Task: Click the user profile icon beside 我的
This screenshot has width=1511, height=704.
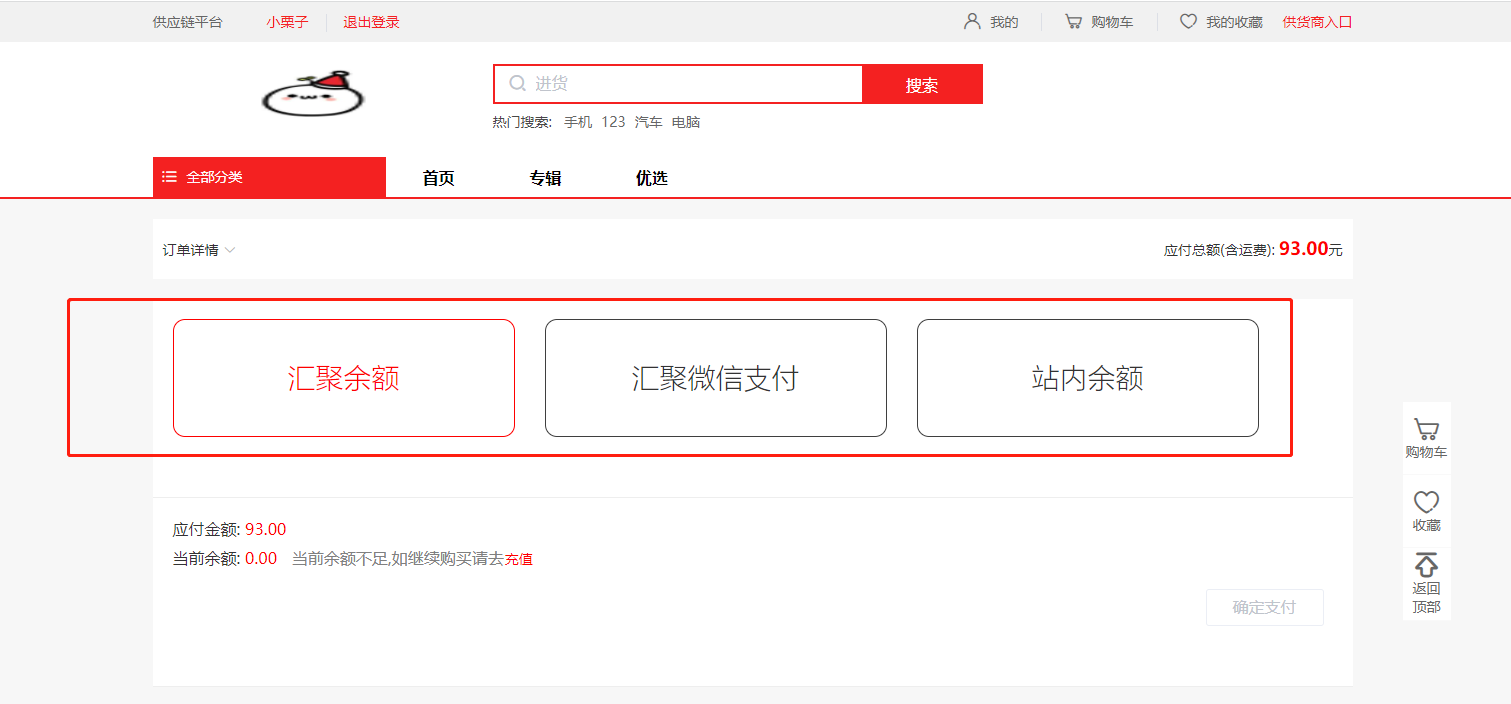Action: pyautogui.click(x=971, y=21)
